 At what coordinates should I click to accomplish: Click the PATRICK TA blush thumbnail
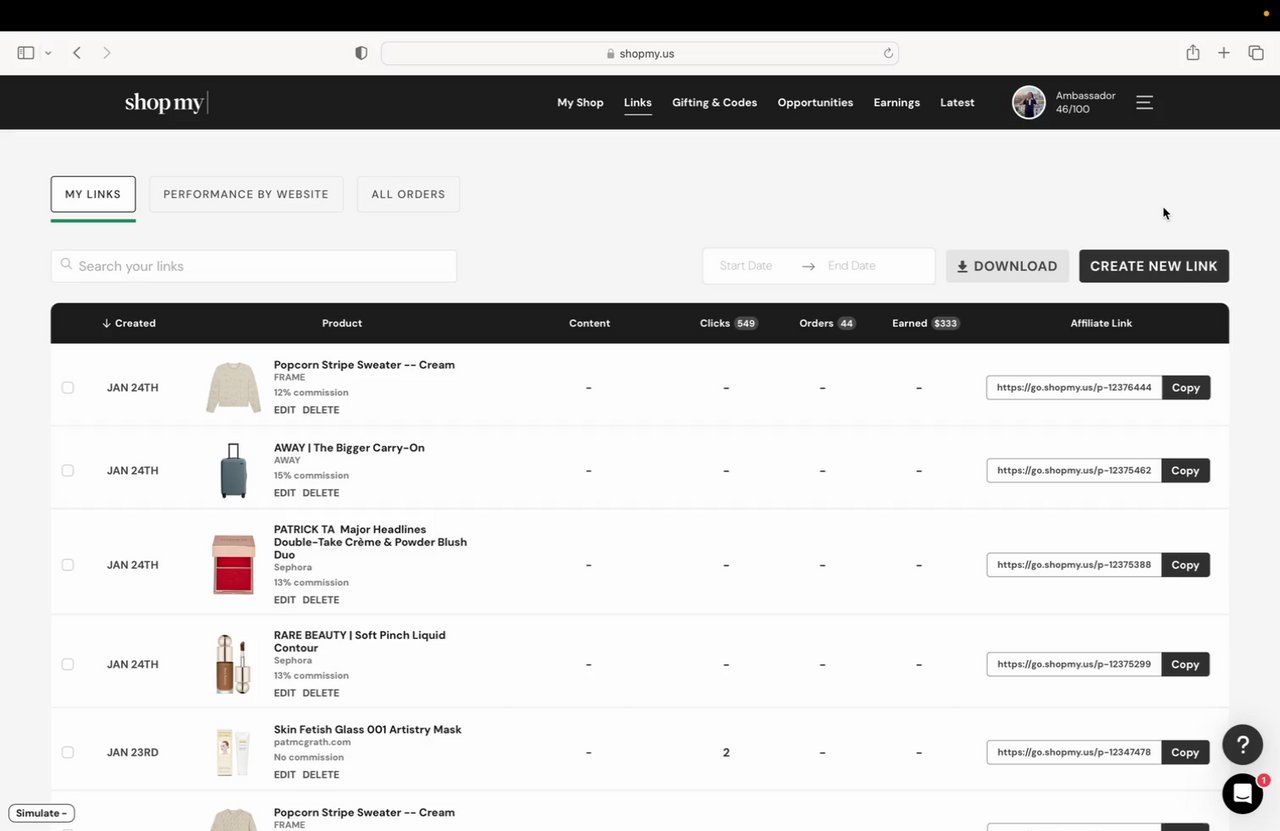[233, 565]
